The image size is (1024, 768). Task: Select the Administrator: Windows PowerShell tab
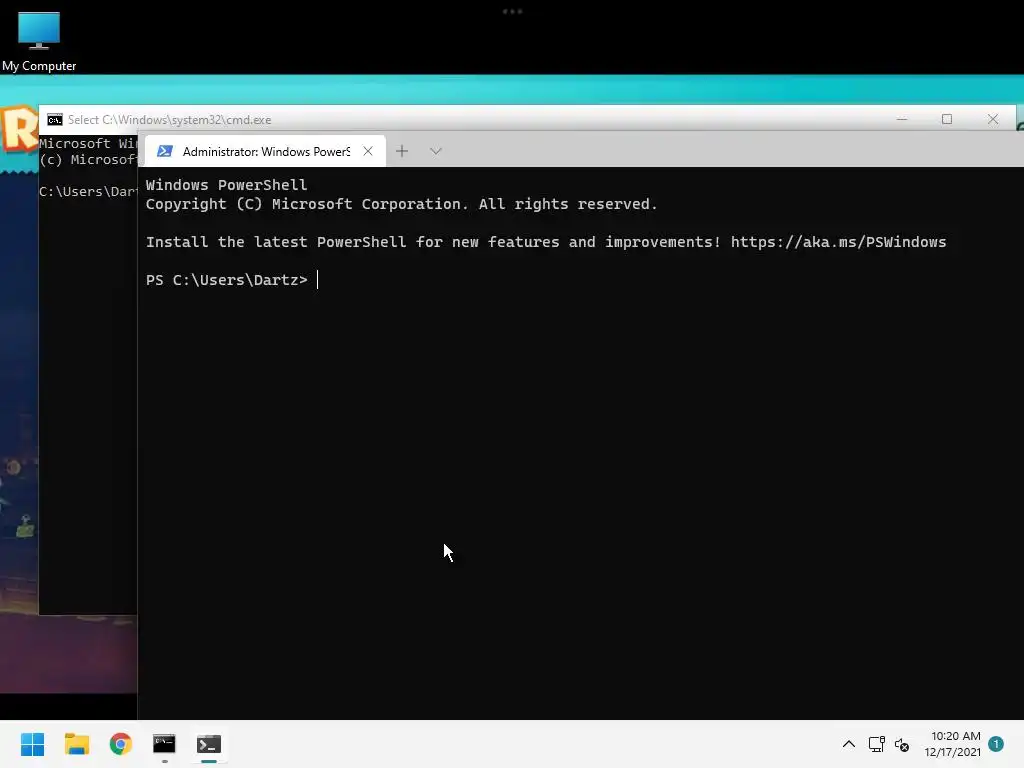(265, 152)
